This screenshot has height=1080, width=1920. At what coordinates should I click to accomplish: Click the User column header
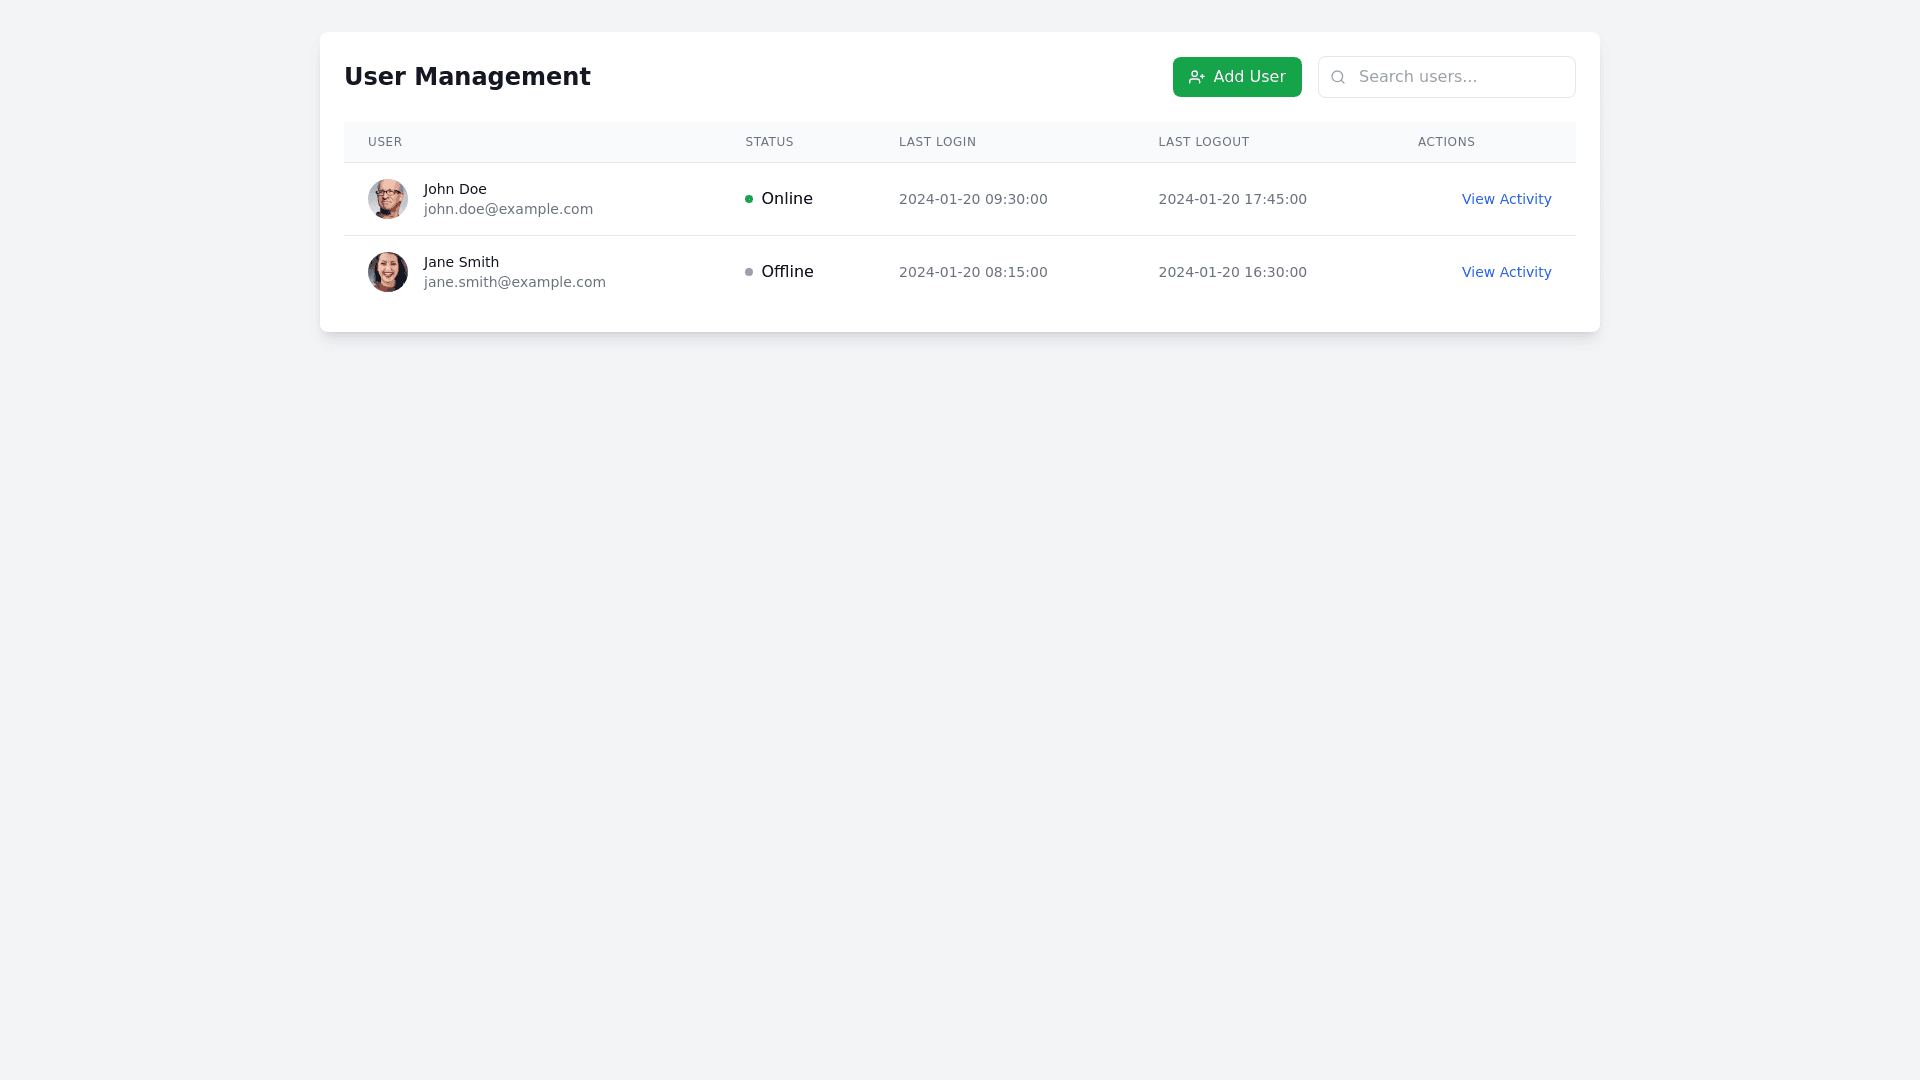pos(385,142)
